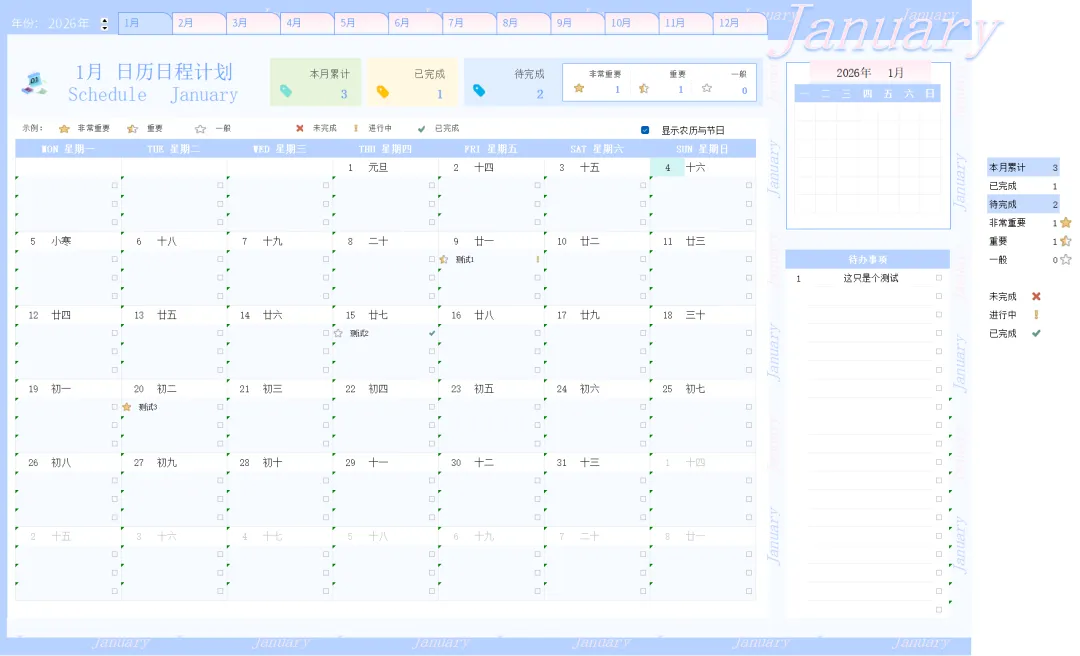Click the title 1月 日历日程计划
Image resolution: width=1080 pixels, height=656 pixels.
click(154, 72)
